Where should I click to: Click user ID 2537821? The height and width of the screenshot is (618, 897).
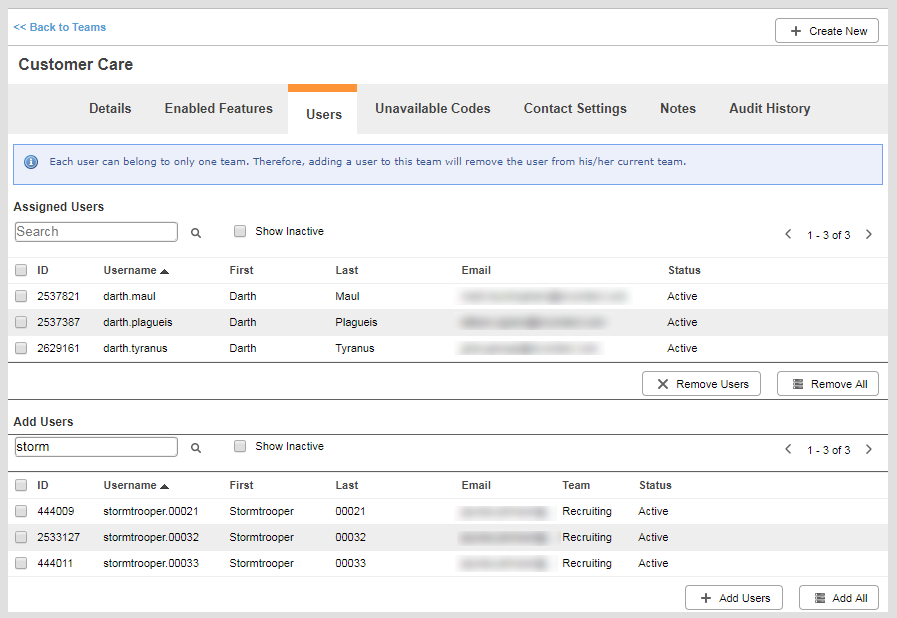58,296
